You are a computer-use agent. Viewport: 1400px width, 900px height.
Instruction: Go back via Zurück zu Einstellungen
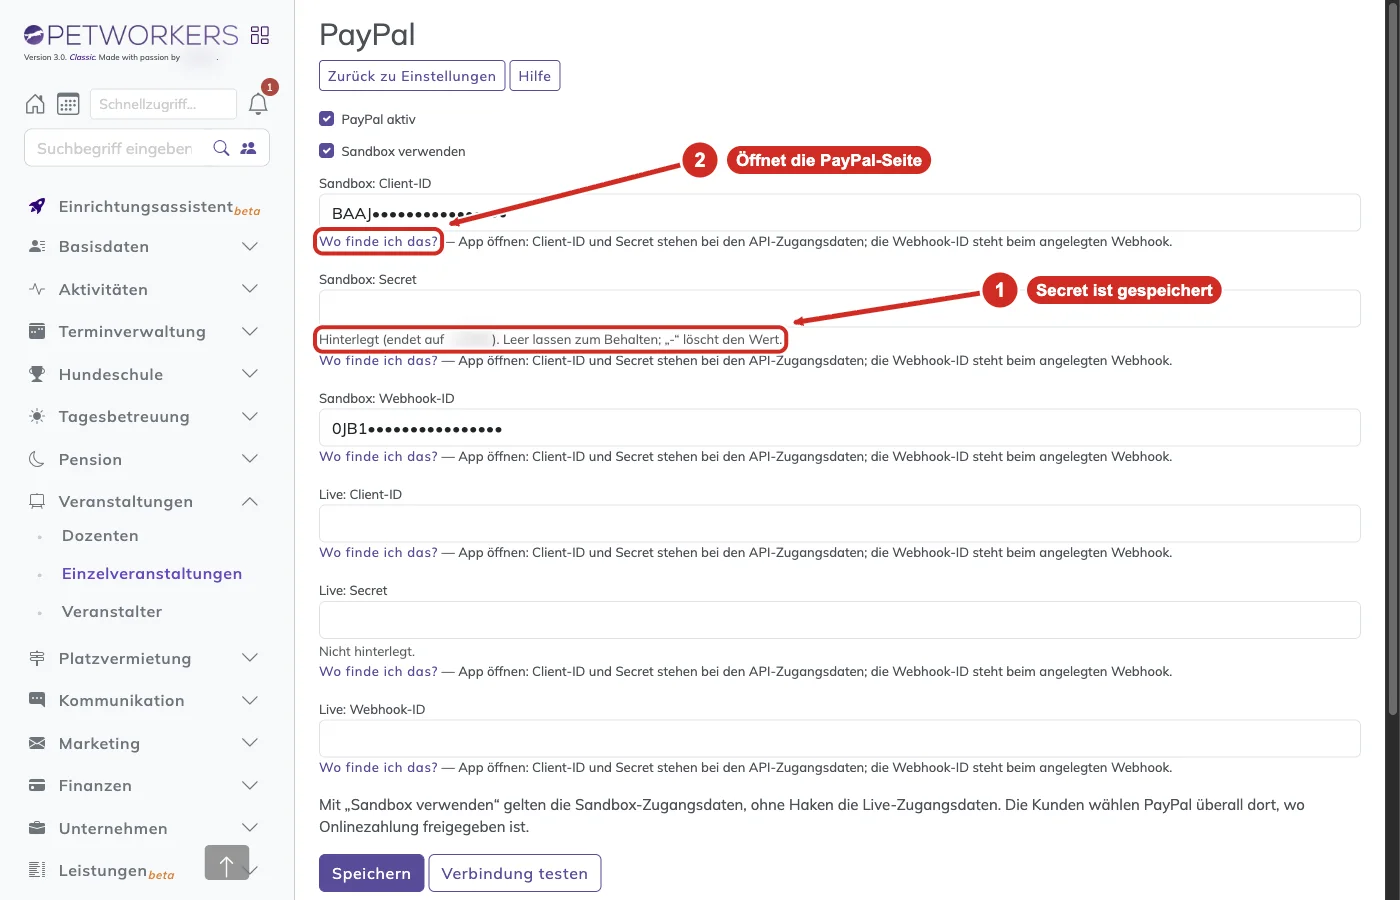[x=412, y=76]
